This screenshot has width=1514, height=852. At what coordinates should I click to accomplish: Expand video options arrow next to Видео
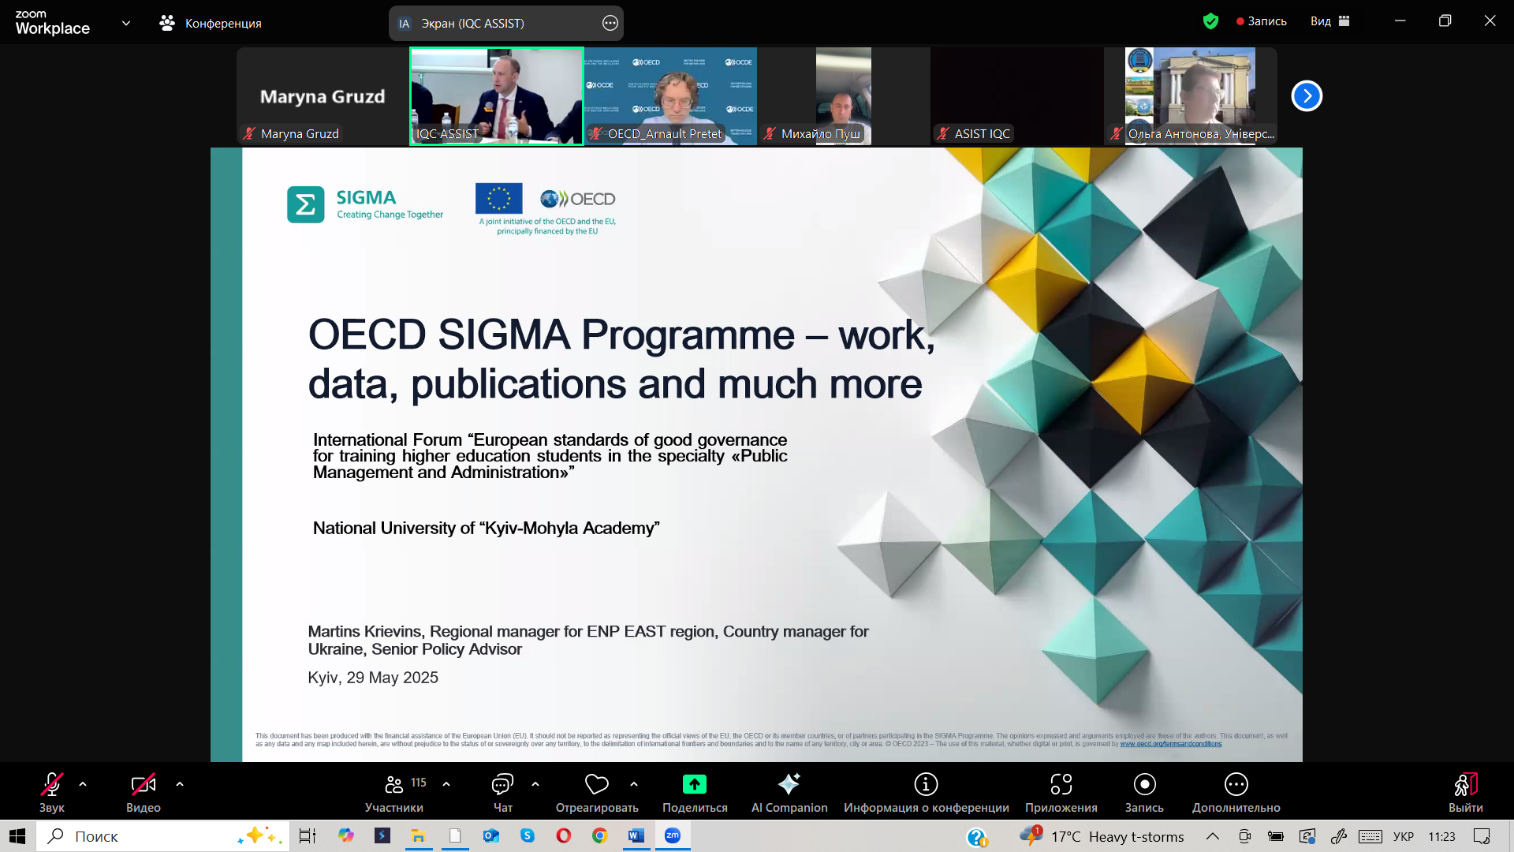pos(180,784)
